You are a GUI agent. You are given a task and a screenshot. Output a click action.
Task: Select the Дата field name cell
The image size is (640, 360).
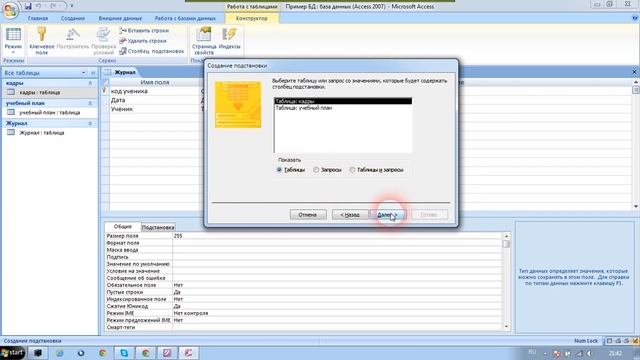pos(155,100)
